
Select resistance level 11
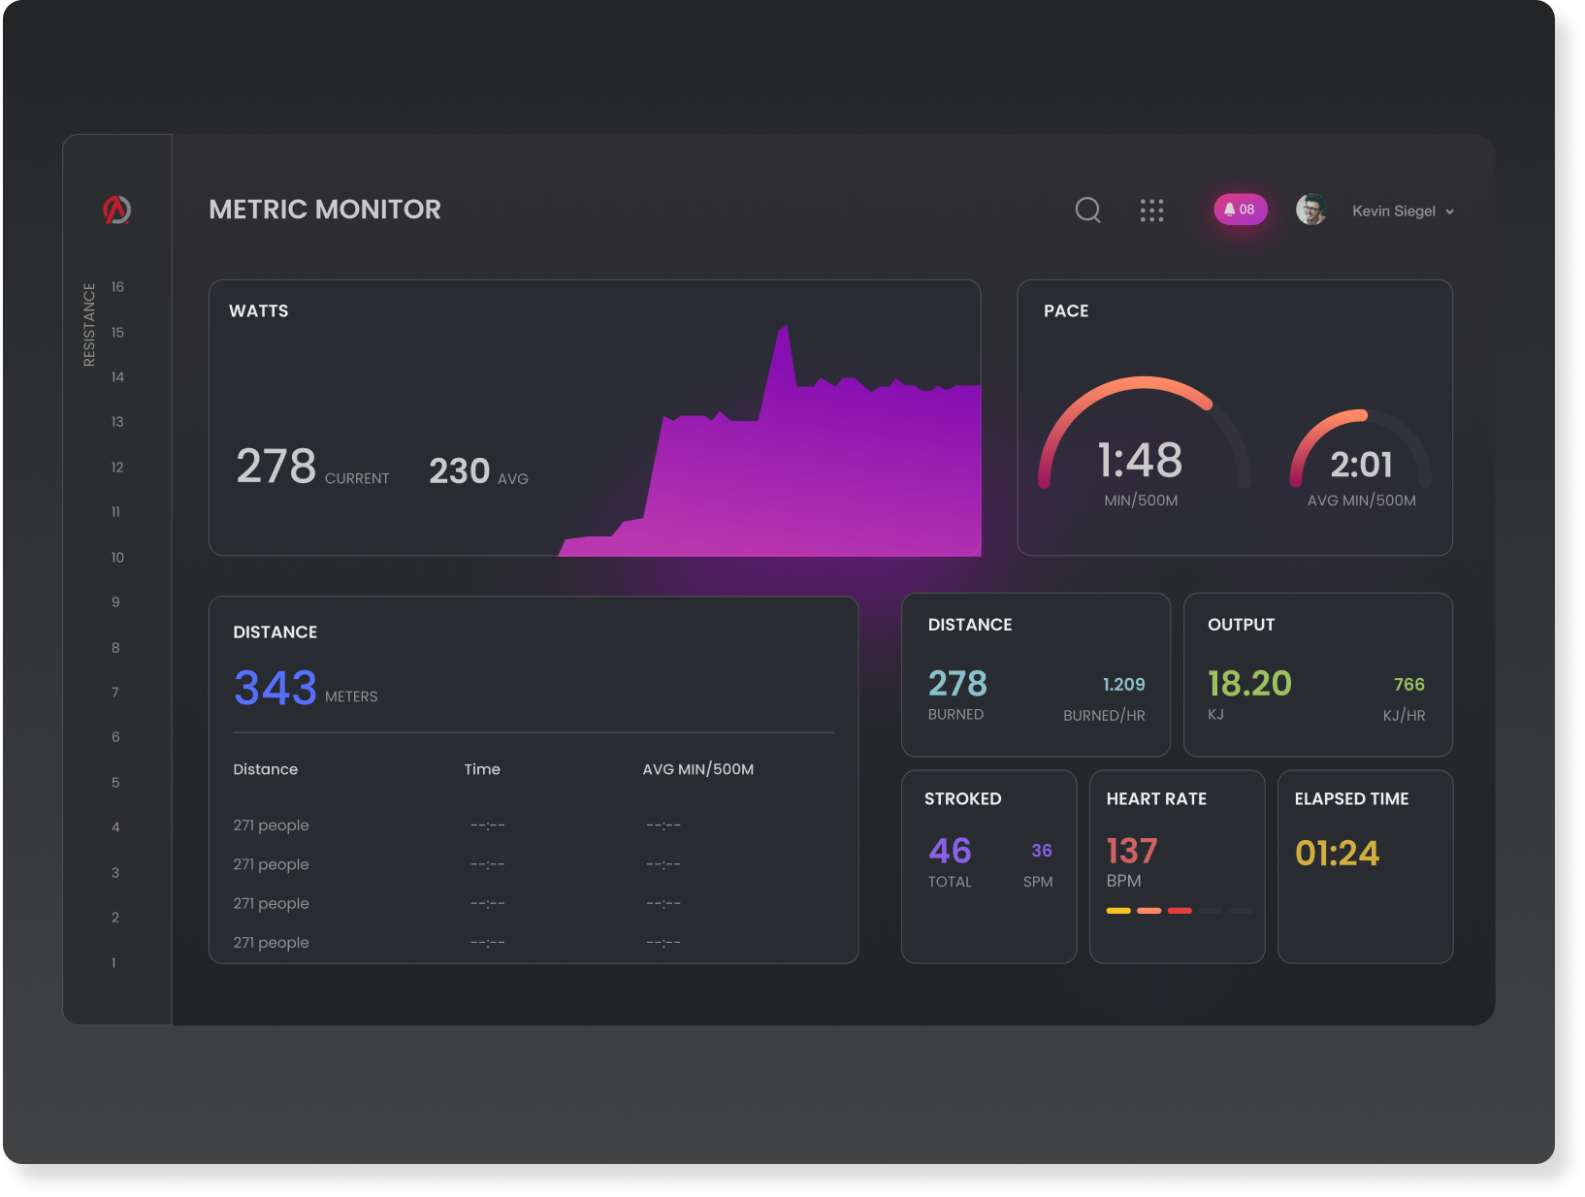[x=116, y=512]
